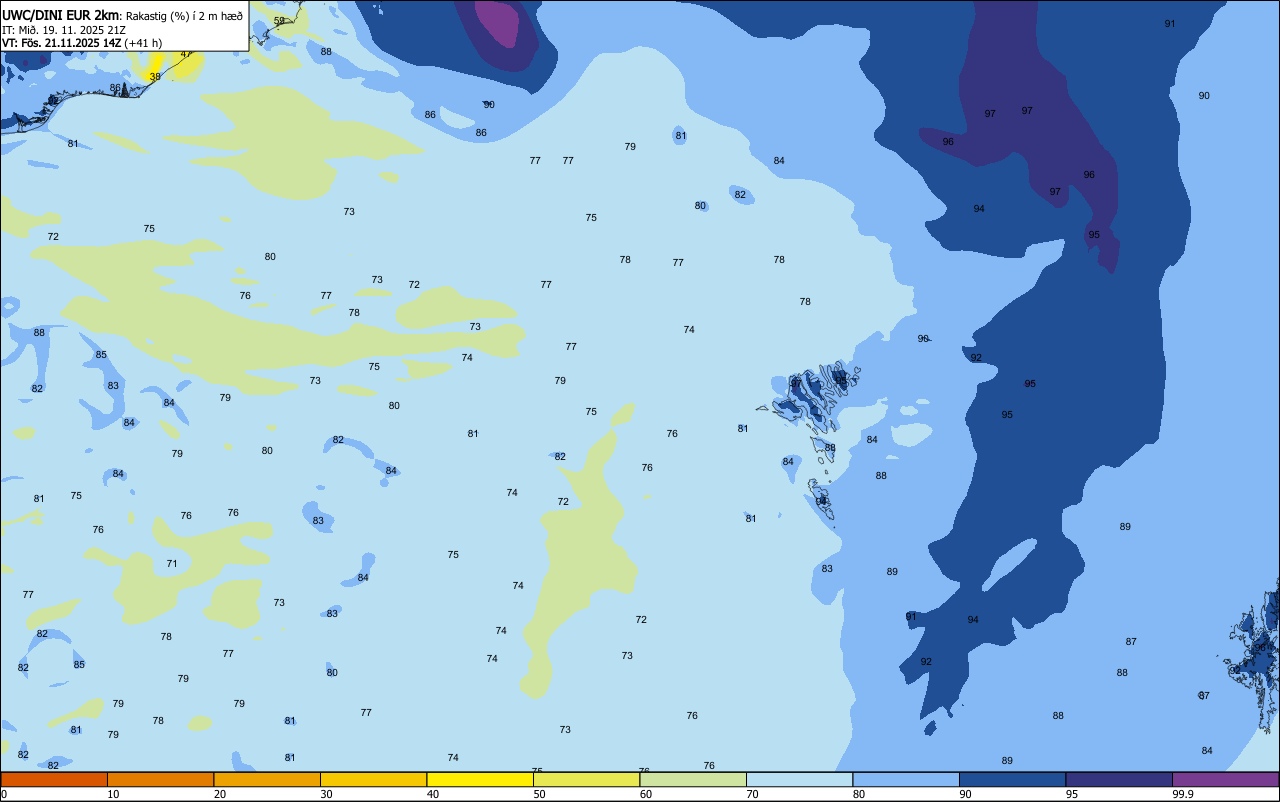The height and width of the screenshot is (802, 1280).
Task: Select the 80–90 light blue legend swatch
Action: (x=906, y=779)
